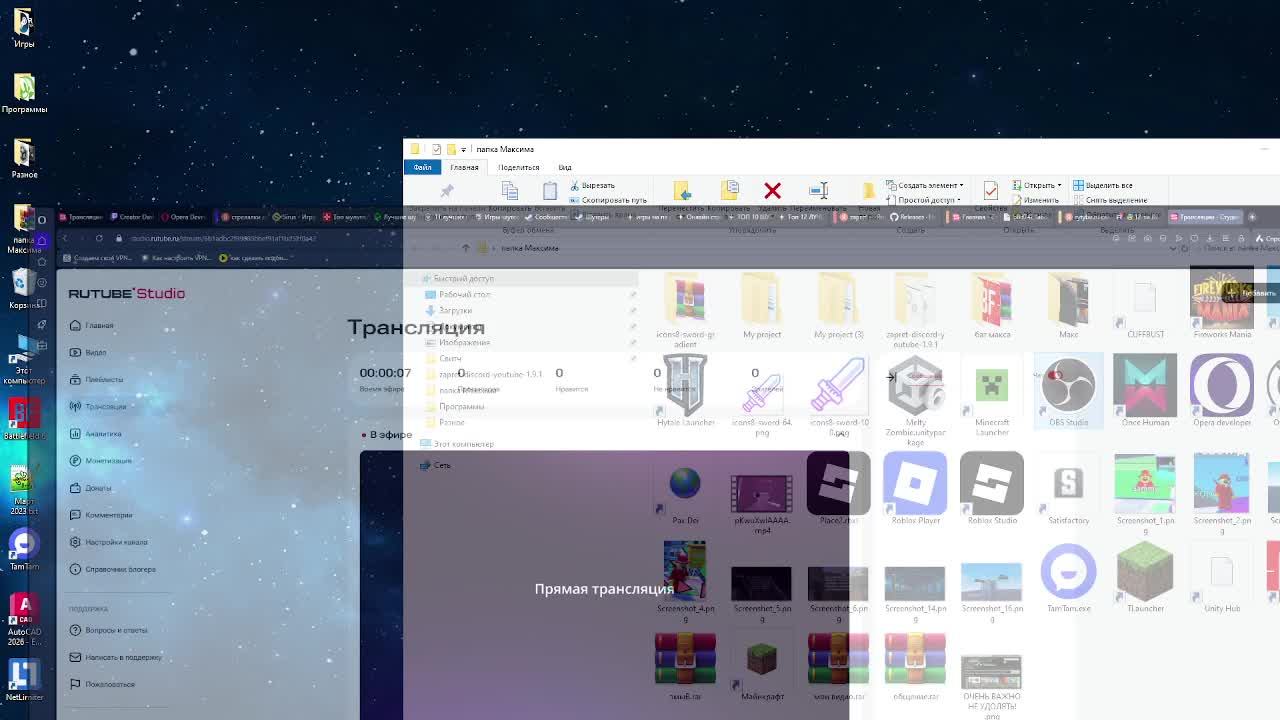This screenshot has height=720, width=1280.
Task: Click the Properties checkmark icon in ribbon
Action: (x=990, y=190)
